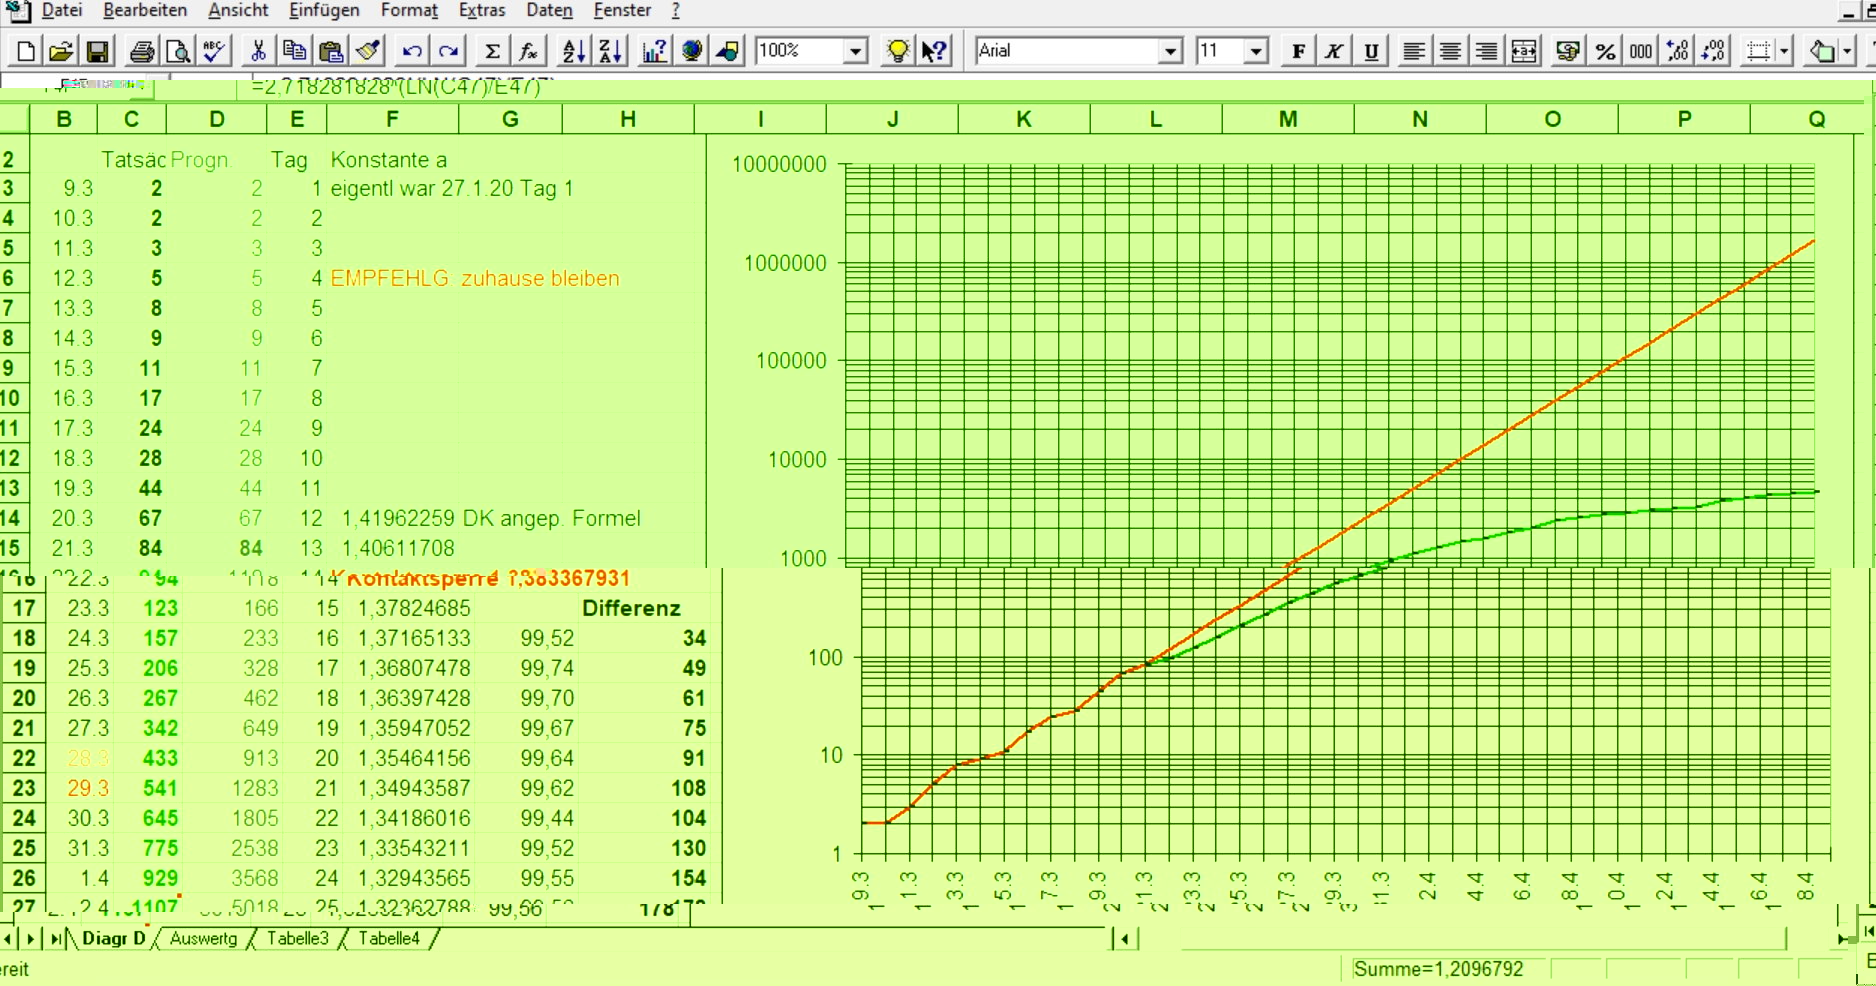Viewport: 1876px width, 986px height.
Task: Open the Einfügen menu
Action: (324, 11)
